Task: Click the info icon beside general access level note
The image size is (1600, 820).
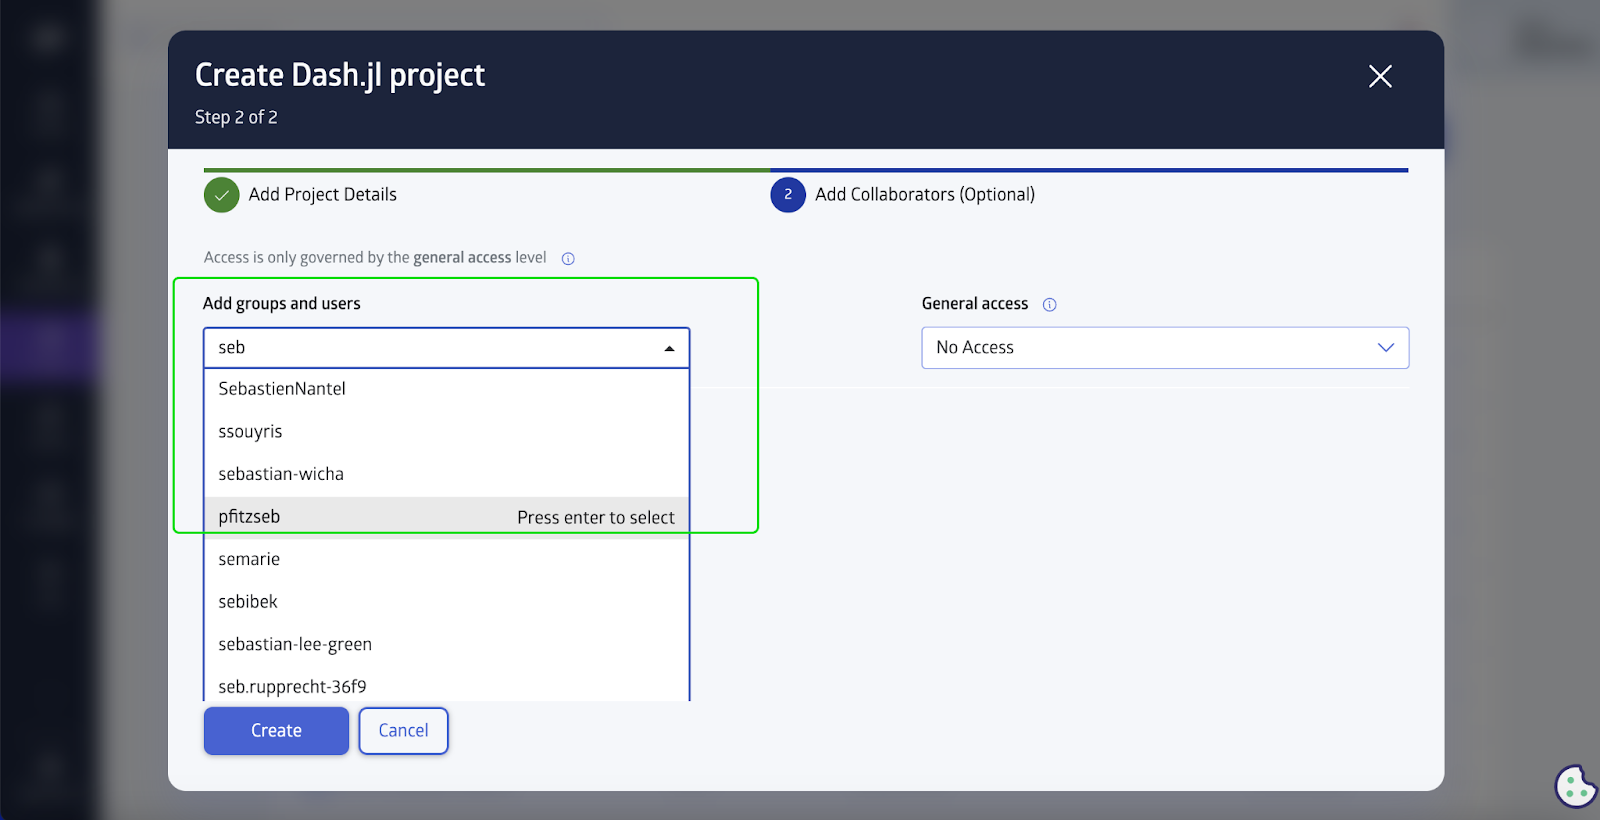Action: point(568,258)
